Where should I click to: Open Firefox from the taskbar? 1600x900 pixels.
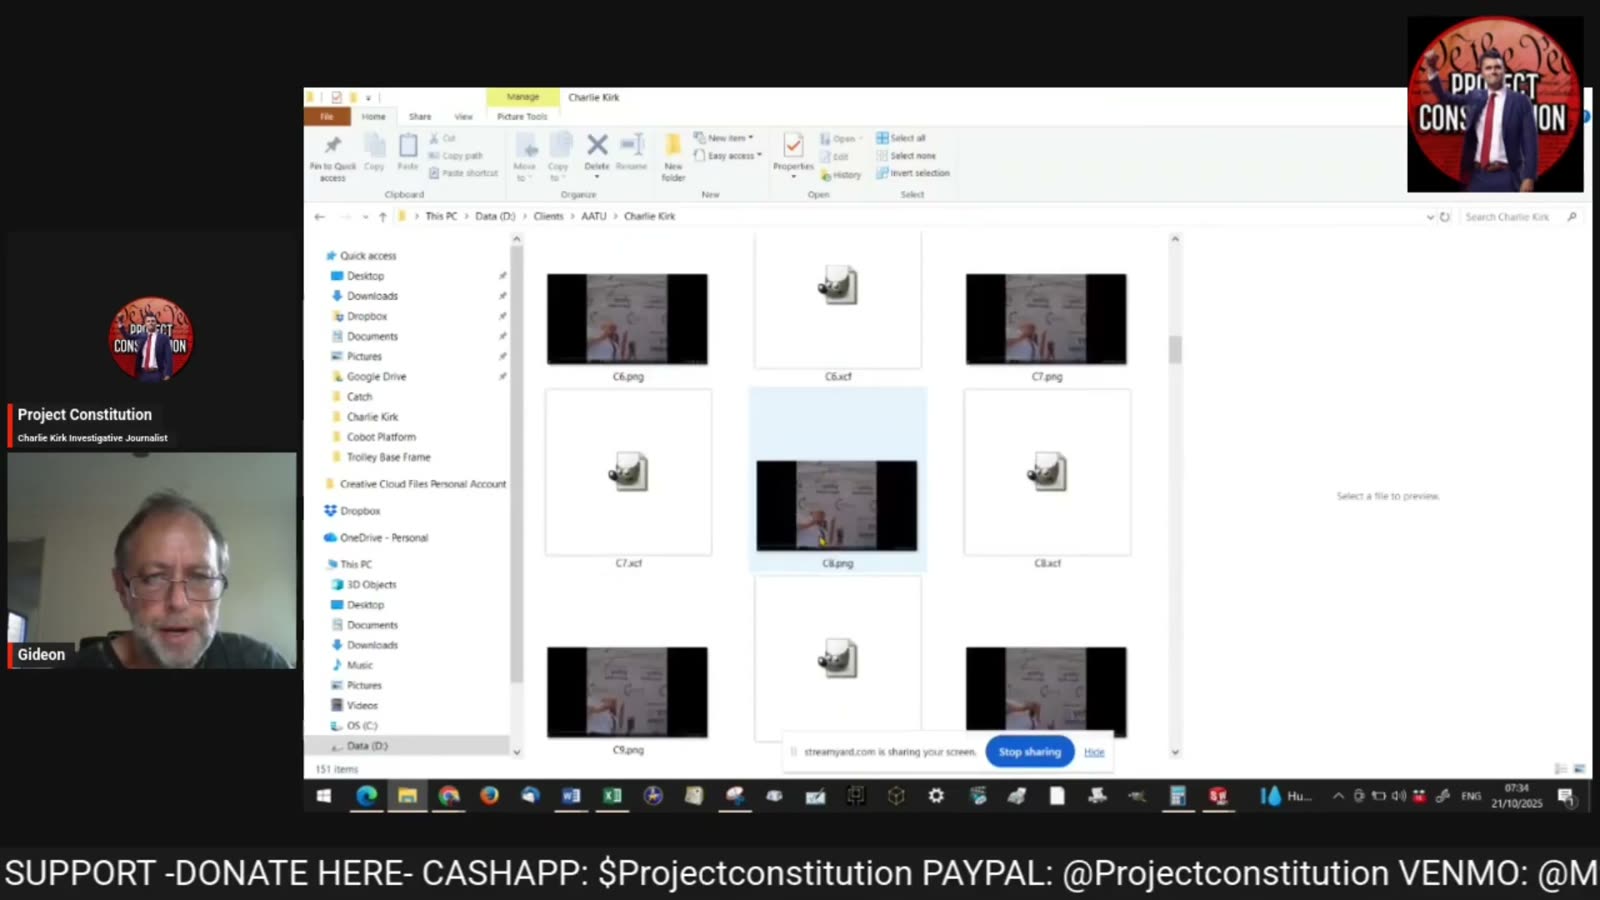489,795
